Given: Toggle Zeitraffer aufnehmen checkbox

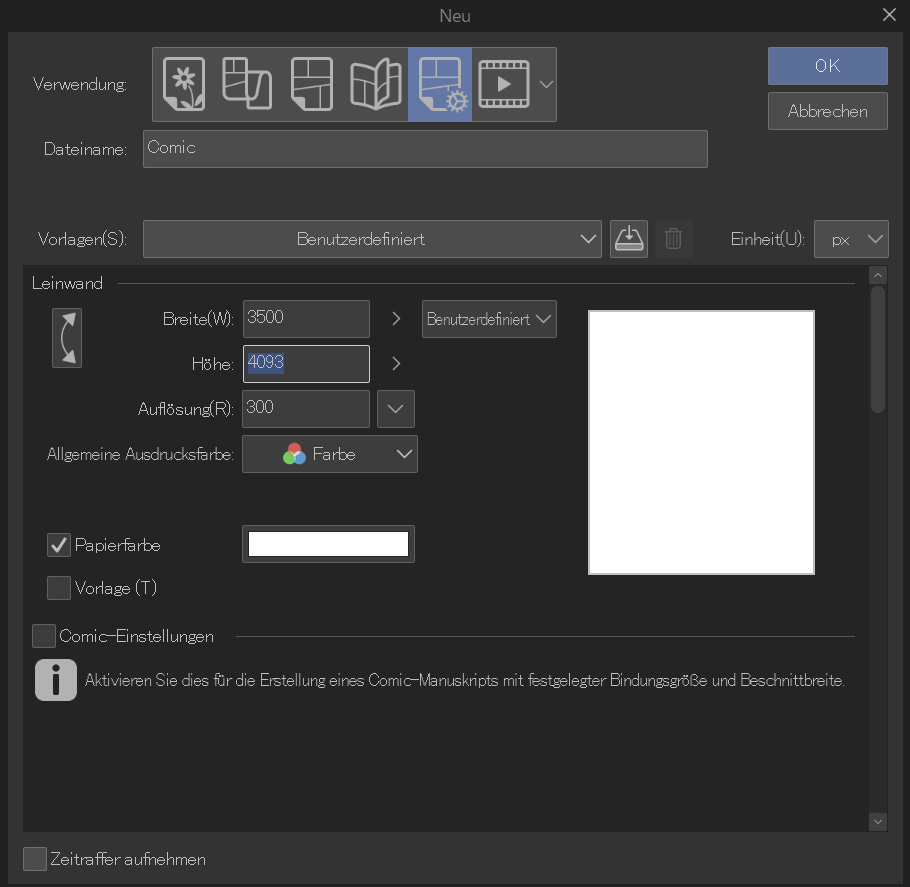Looking at the screenshot, I should click(x=35, y=859).
